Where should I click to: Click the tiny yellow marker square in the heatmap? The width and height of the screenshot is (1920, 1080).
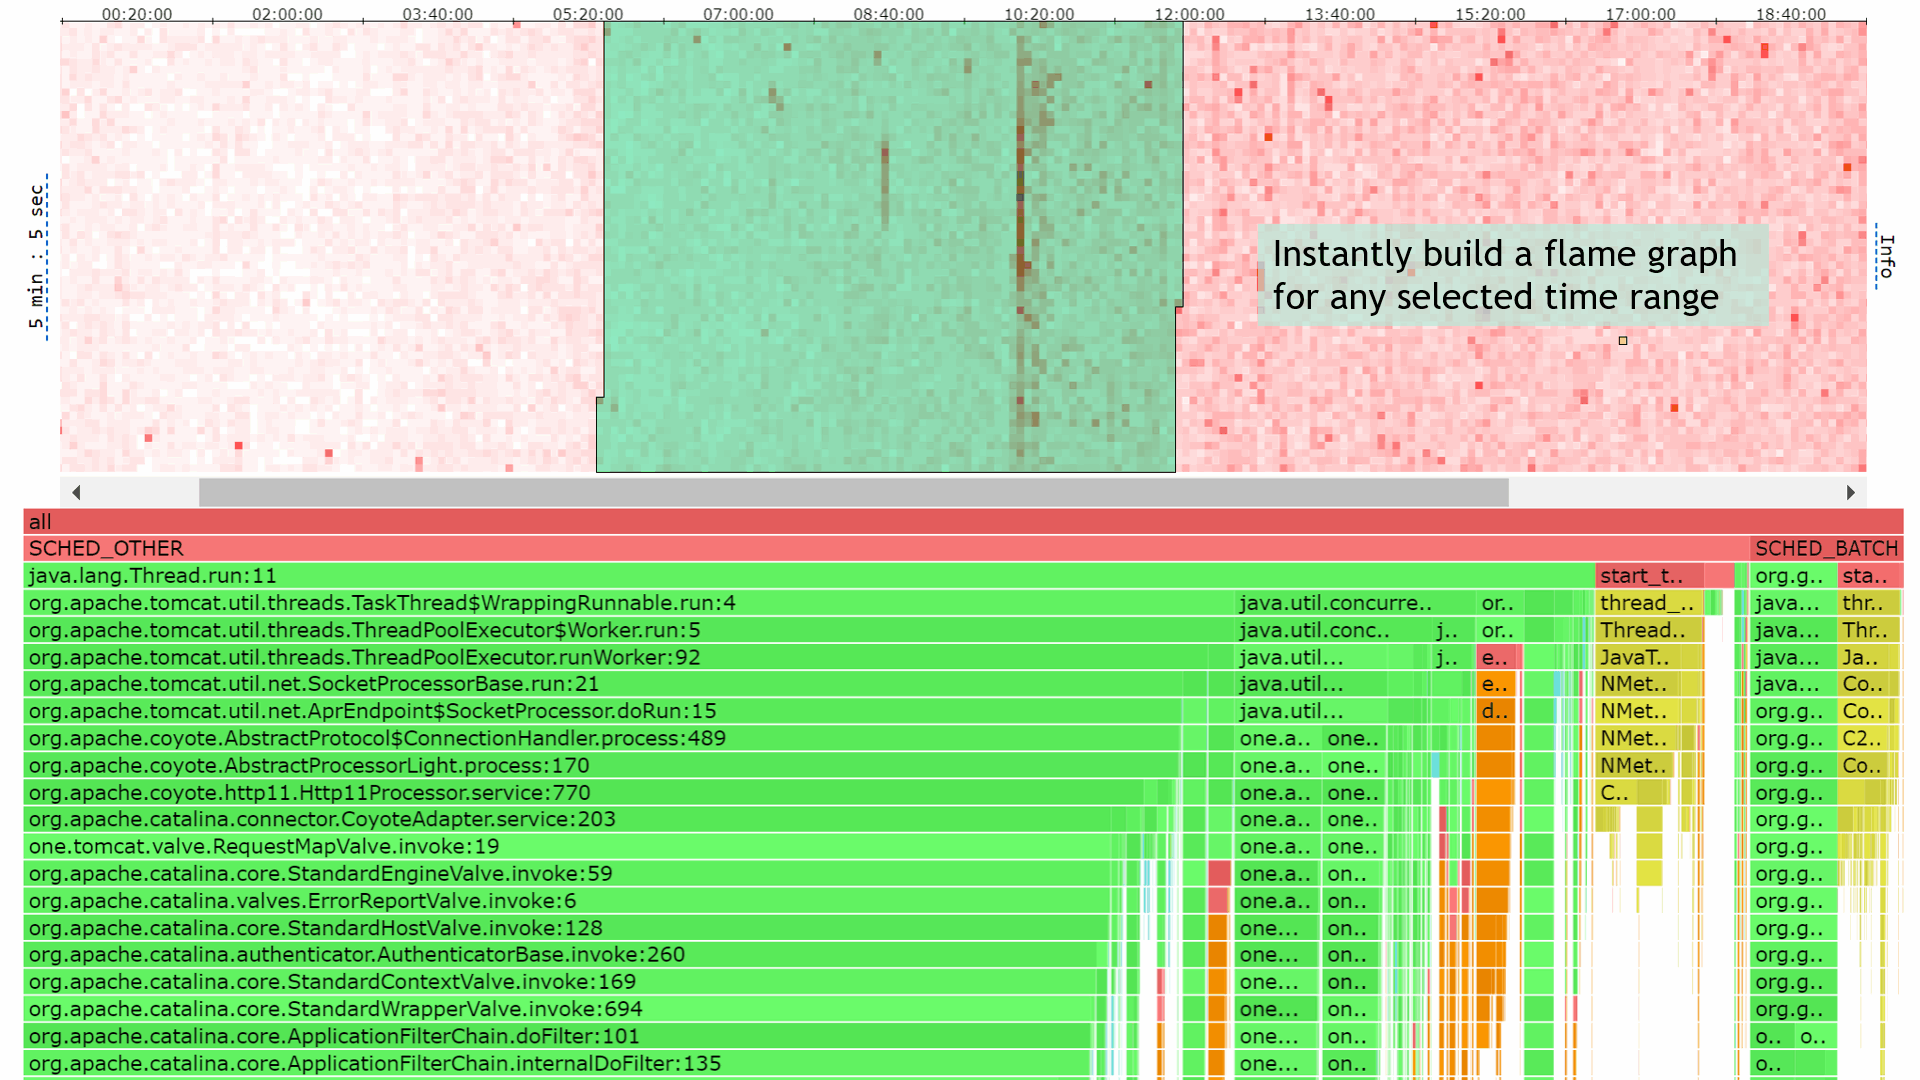1623,341
